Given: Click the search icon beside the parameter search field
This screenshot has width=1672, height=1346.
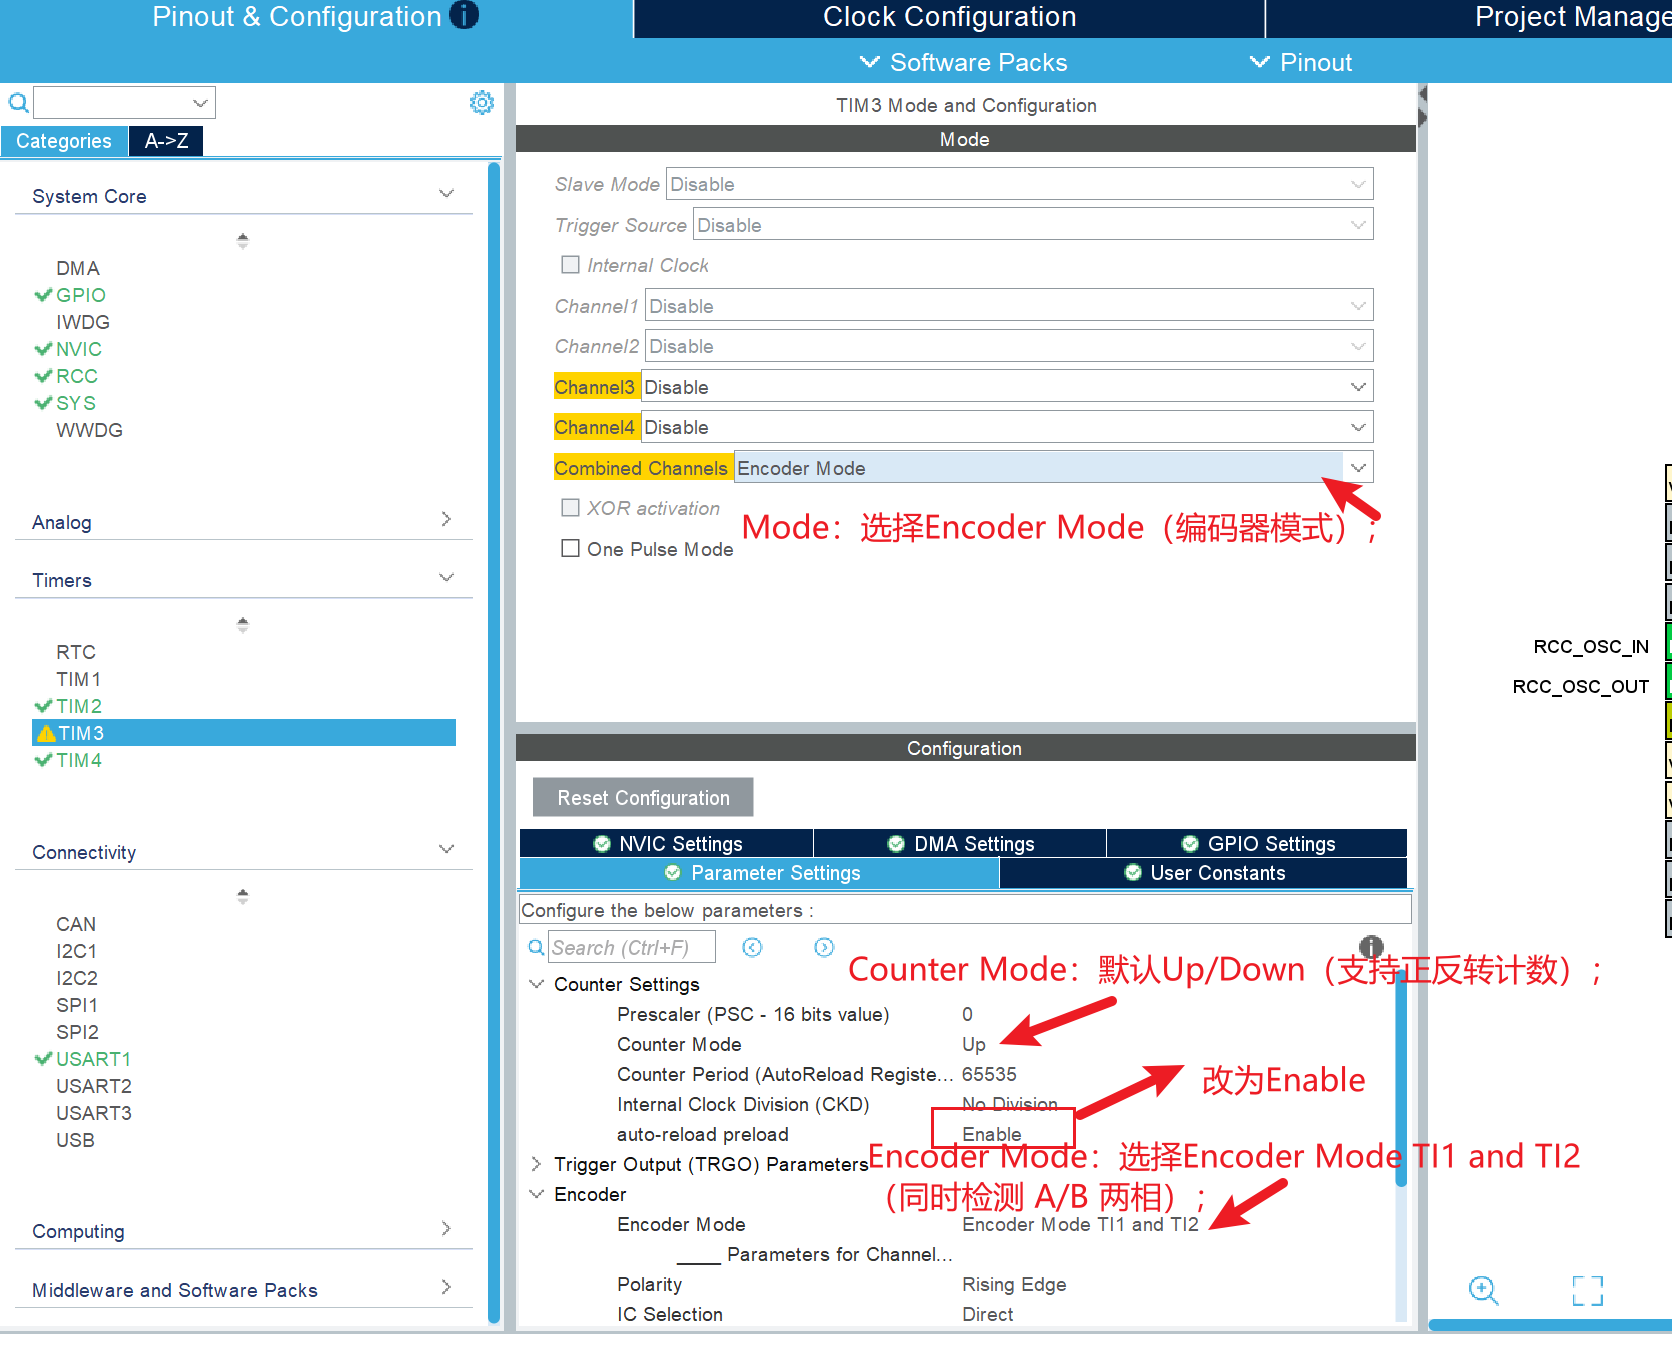Looking at the screenshot, I should pos(536,947).
